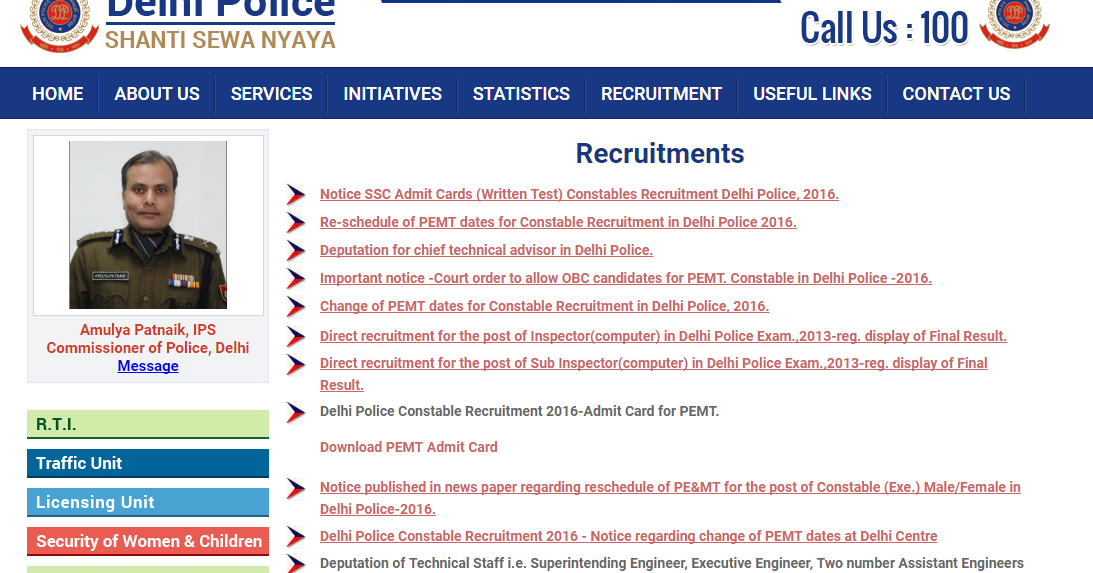
Task: Open the CONTACT US menu
Action: pyautogui.click(x=956, y=94)
